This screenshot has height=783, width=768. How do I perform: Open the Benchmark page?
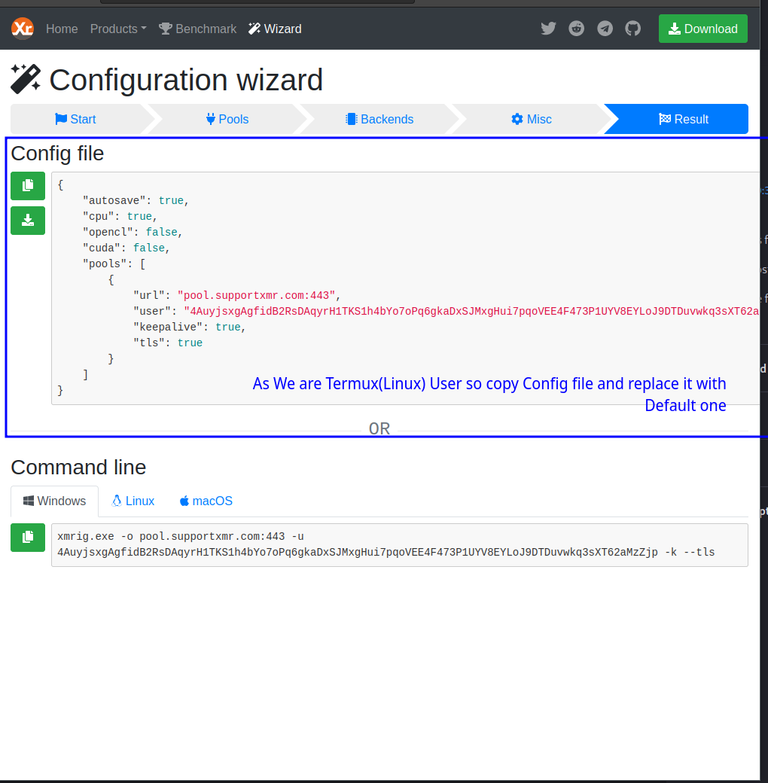coord(198,29)
